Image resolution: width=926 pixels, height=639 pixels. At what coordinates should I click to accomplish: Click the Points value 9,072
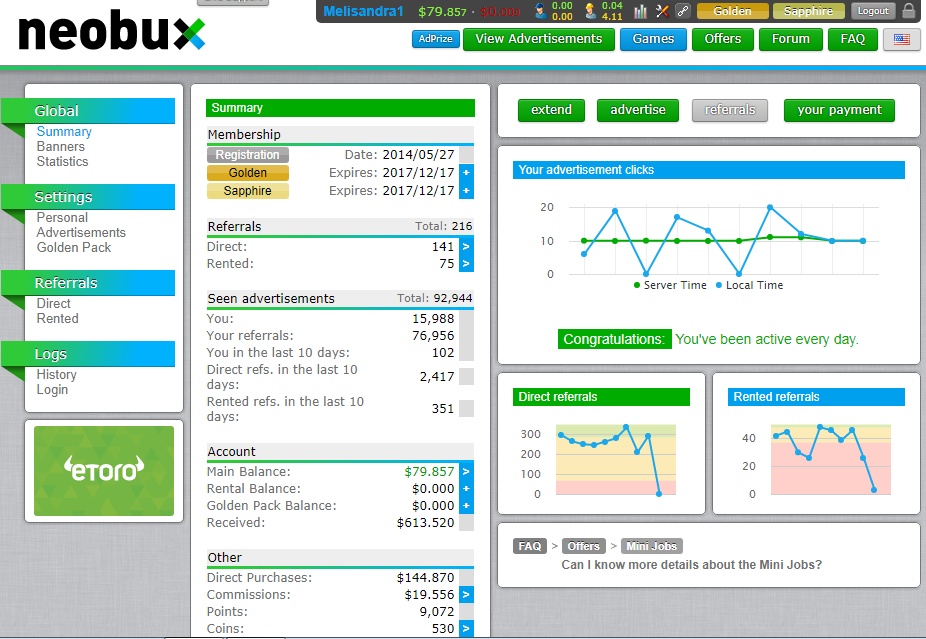pyautogui.click(x=436, y=611)
